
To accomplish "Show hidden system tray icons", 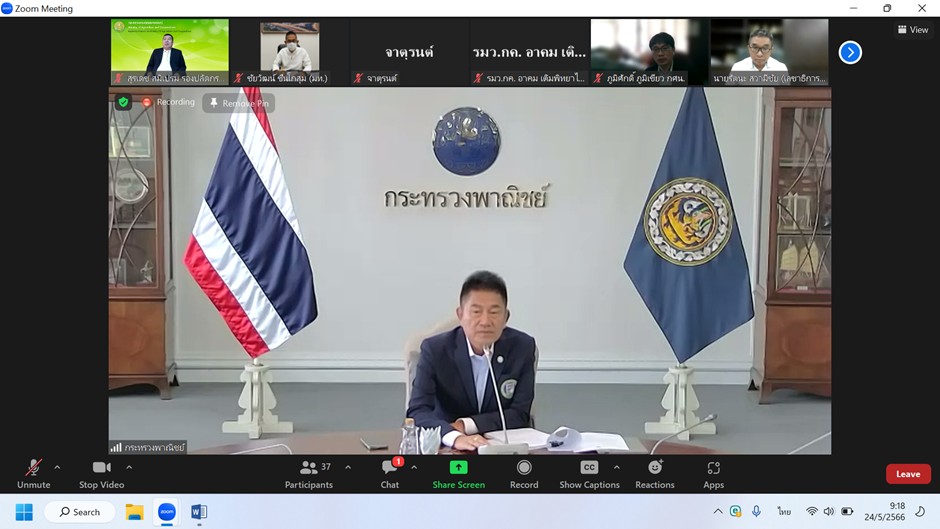I will tap(718, 512).
